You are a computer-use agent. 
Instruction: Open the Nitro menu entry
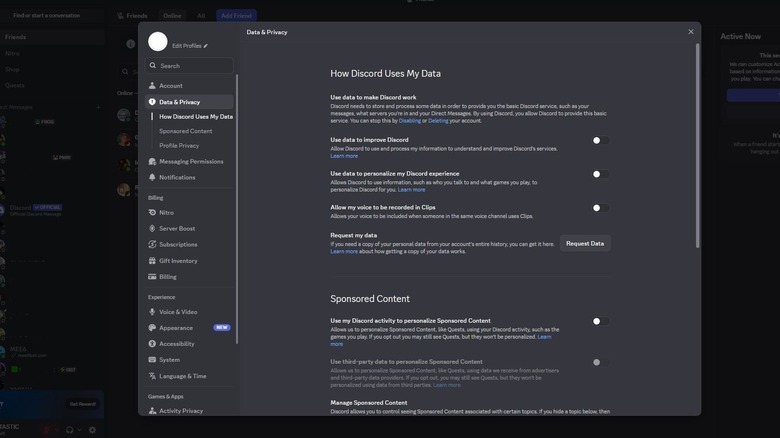point(190,213)
